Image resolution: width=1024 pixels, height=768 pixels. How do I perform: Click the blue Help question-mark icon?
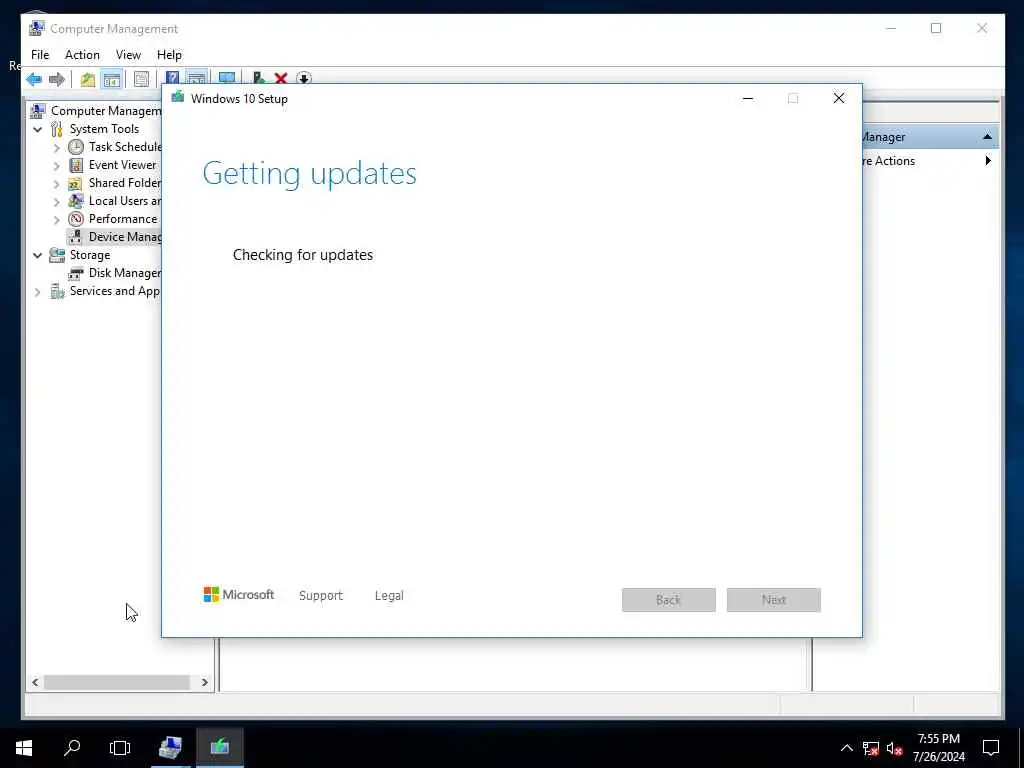tap(172, 78)
